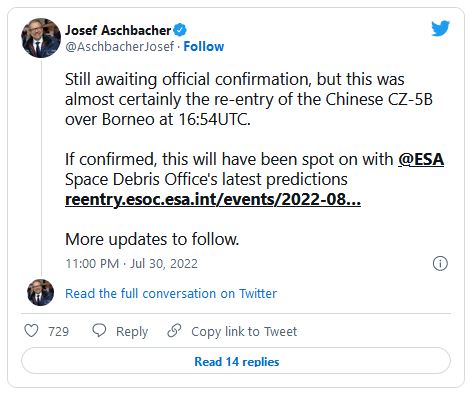Click the small avatar beside conversation link

coord(41,293)
